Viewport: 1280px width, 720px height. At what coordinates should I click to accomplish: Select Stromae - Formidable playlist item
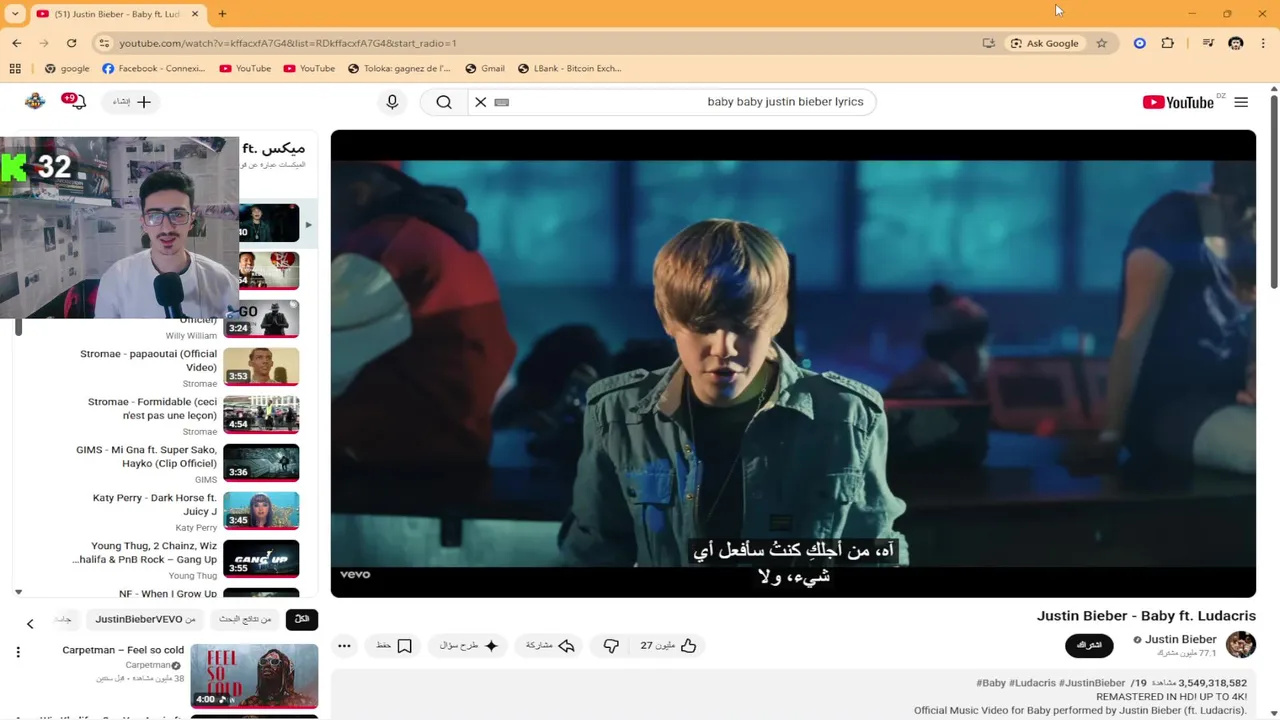pyautogui.click(x=152, y=409)
